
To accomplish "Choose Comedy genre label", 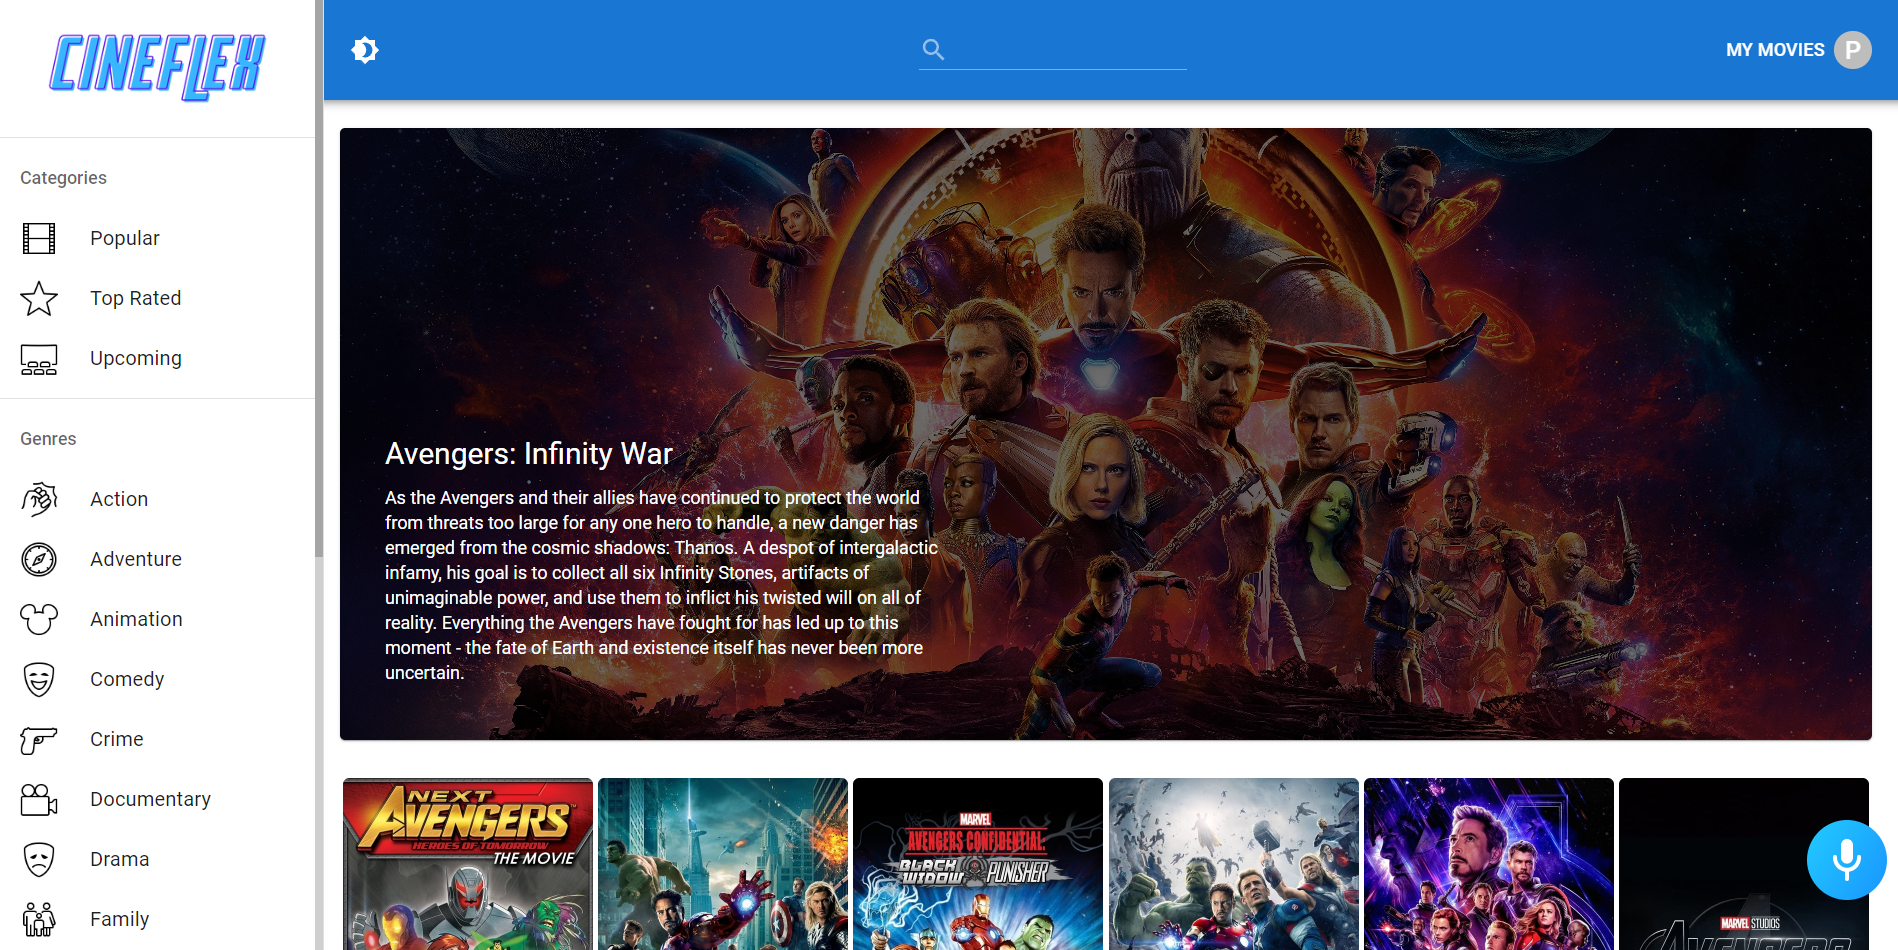I will [x=127, y=679].
